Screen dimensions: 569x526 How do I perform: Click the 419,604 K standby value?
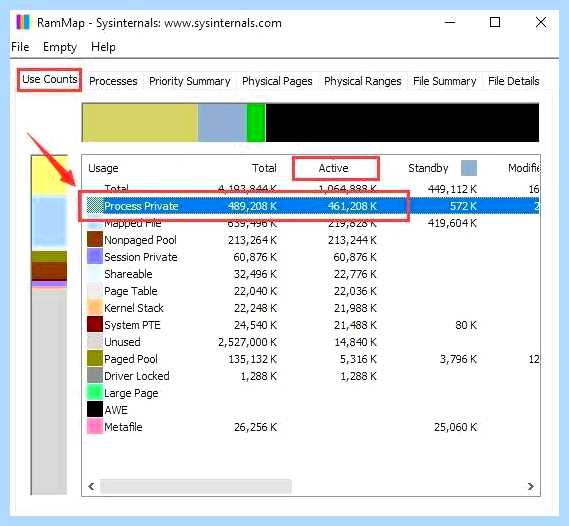point(452,223)
